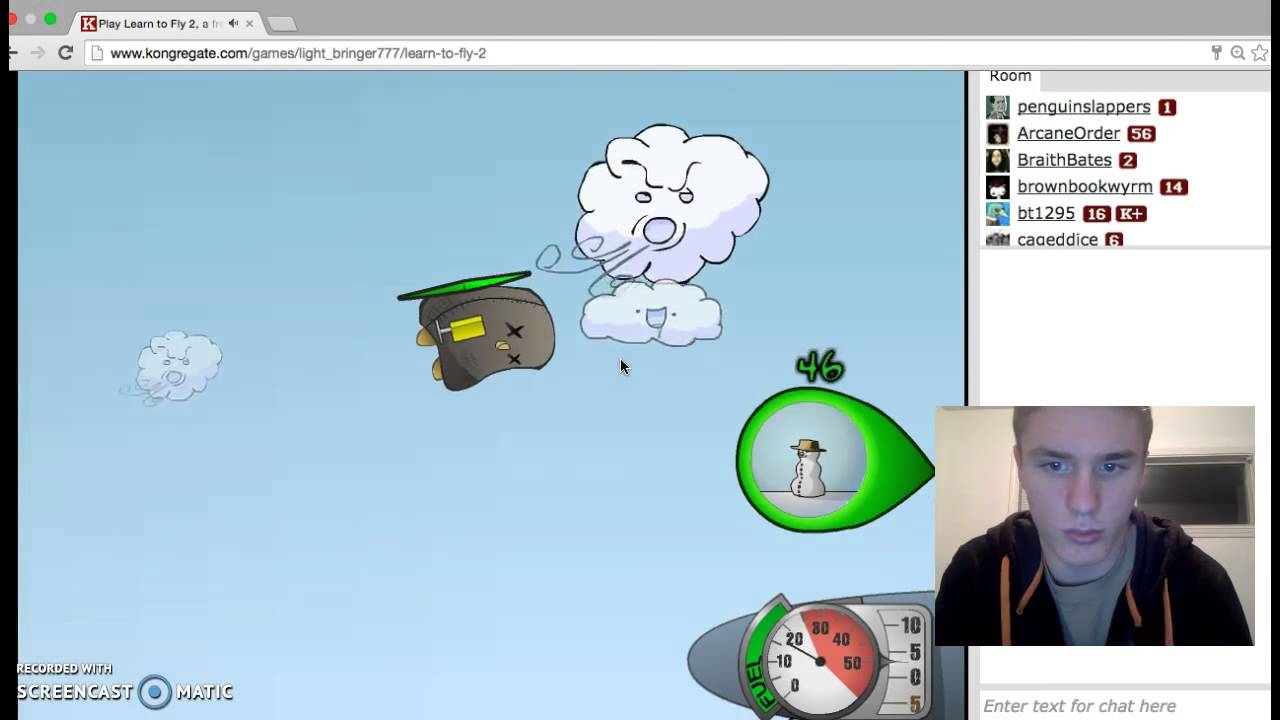The width and height of the screenshot is (1280, 720).
Task: Open penguinslappers user profile
Action: click(1083, 107)
